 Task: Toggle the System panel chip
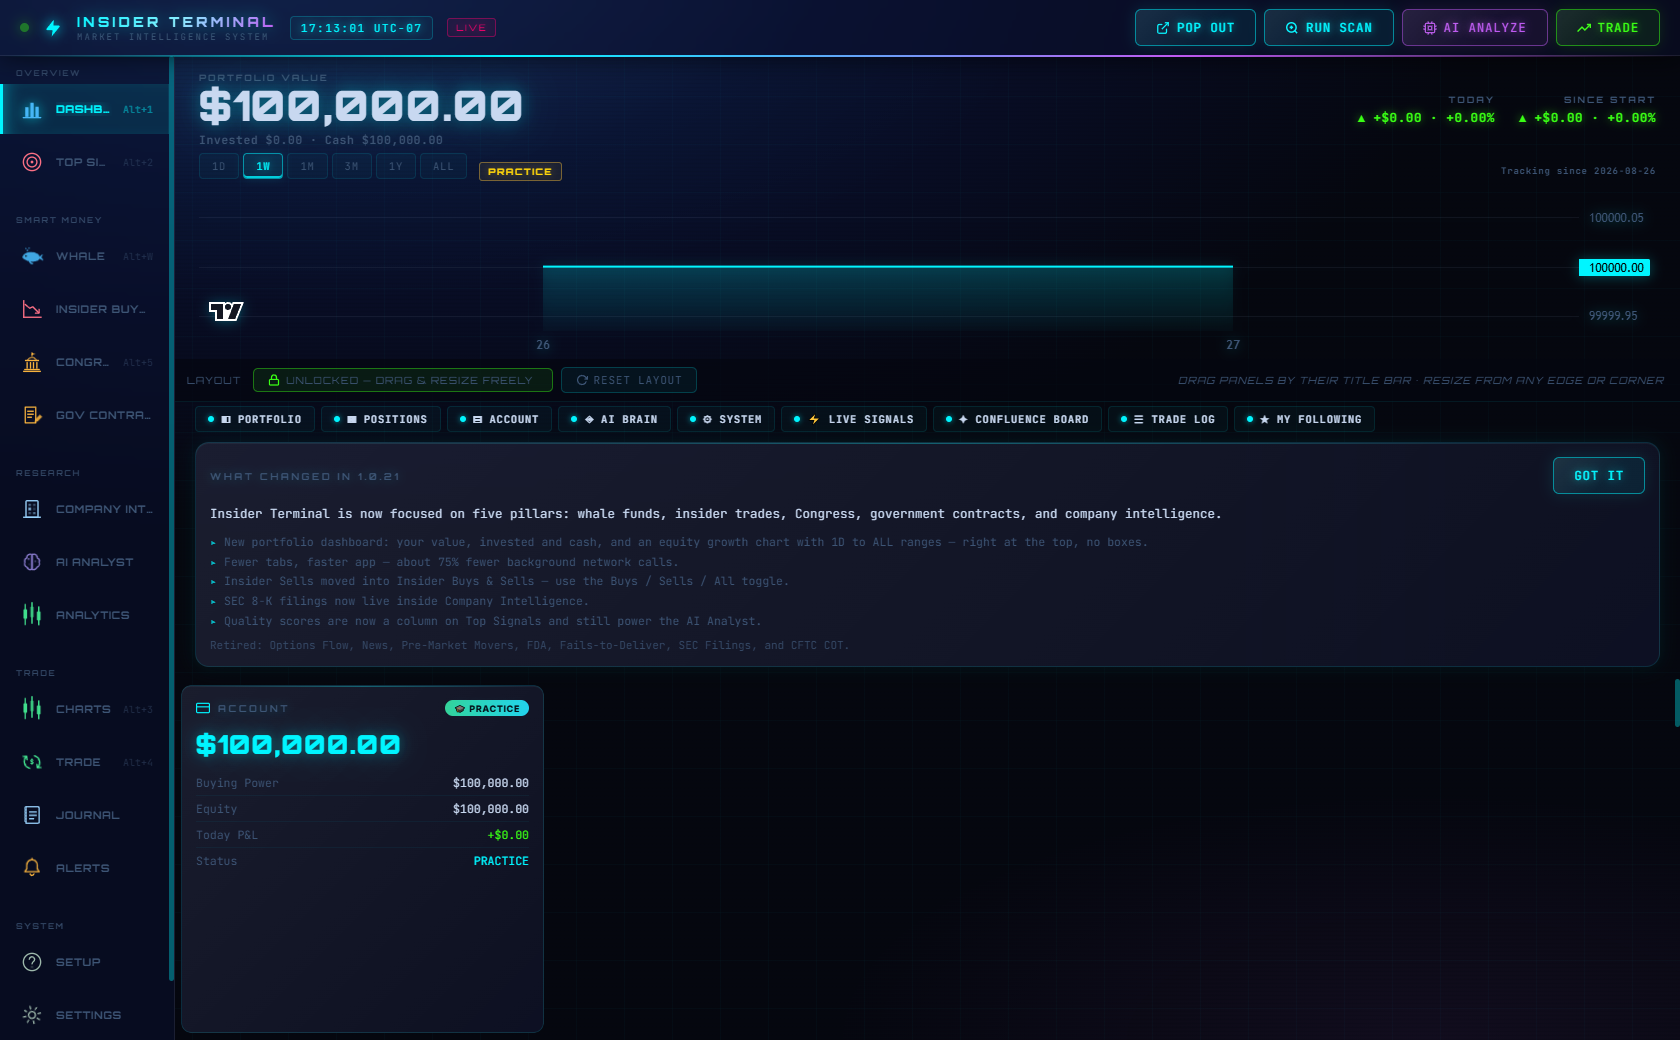pyautogui.click(x=726, y=419)
